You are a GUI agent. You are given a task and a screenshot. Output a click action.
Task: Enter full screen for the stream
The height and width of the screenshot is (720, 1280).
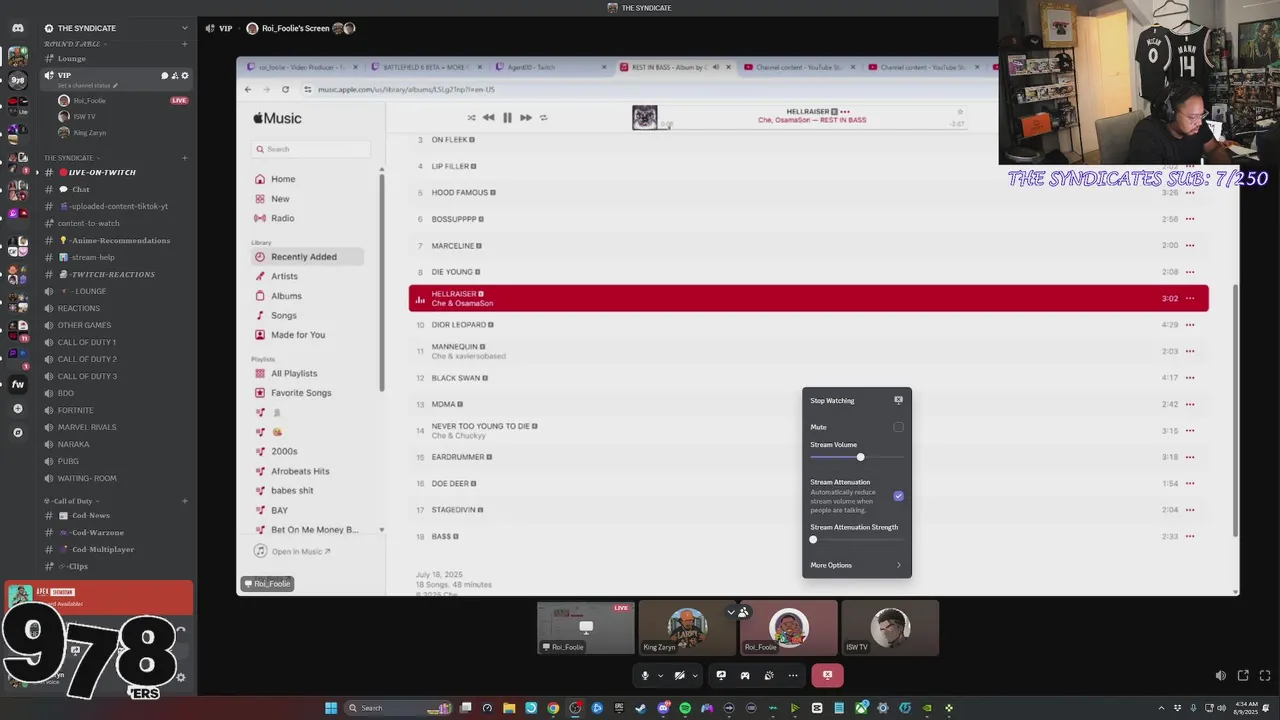pyautogui.click(x=1265, y=676)
